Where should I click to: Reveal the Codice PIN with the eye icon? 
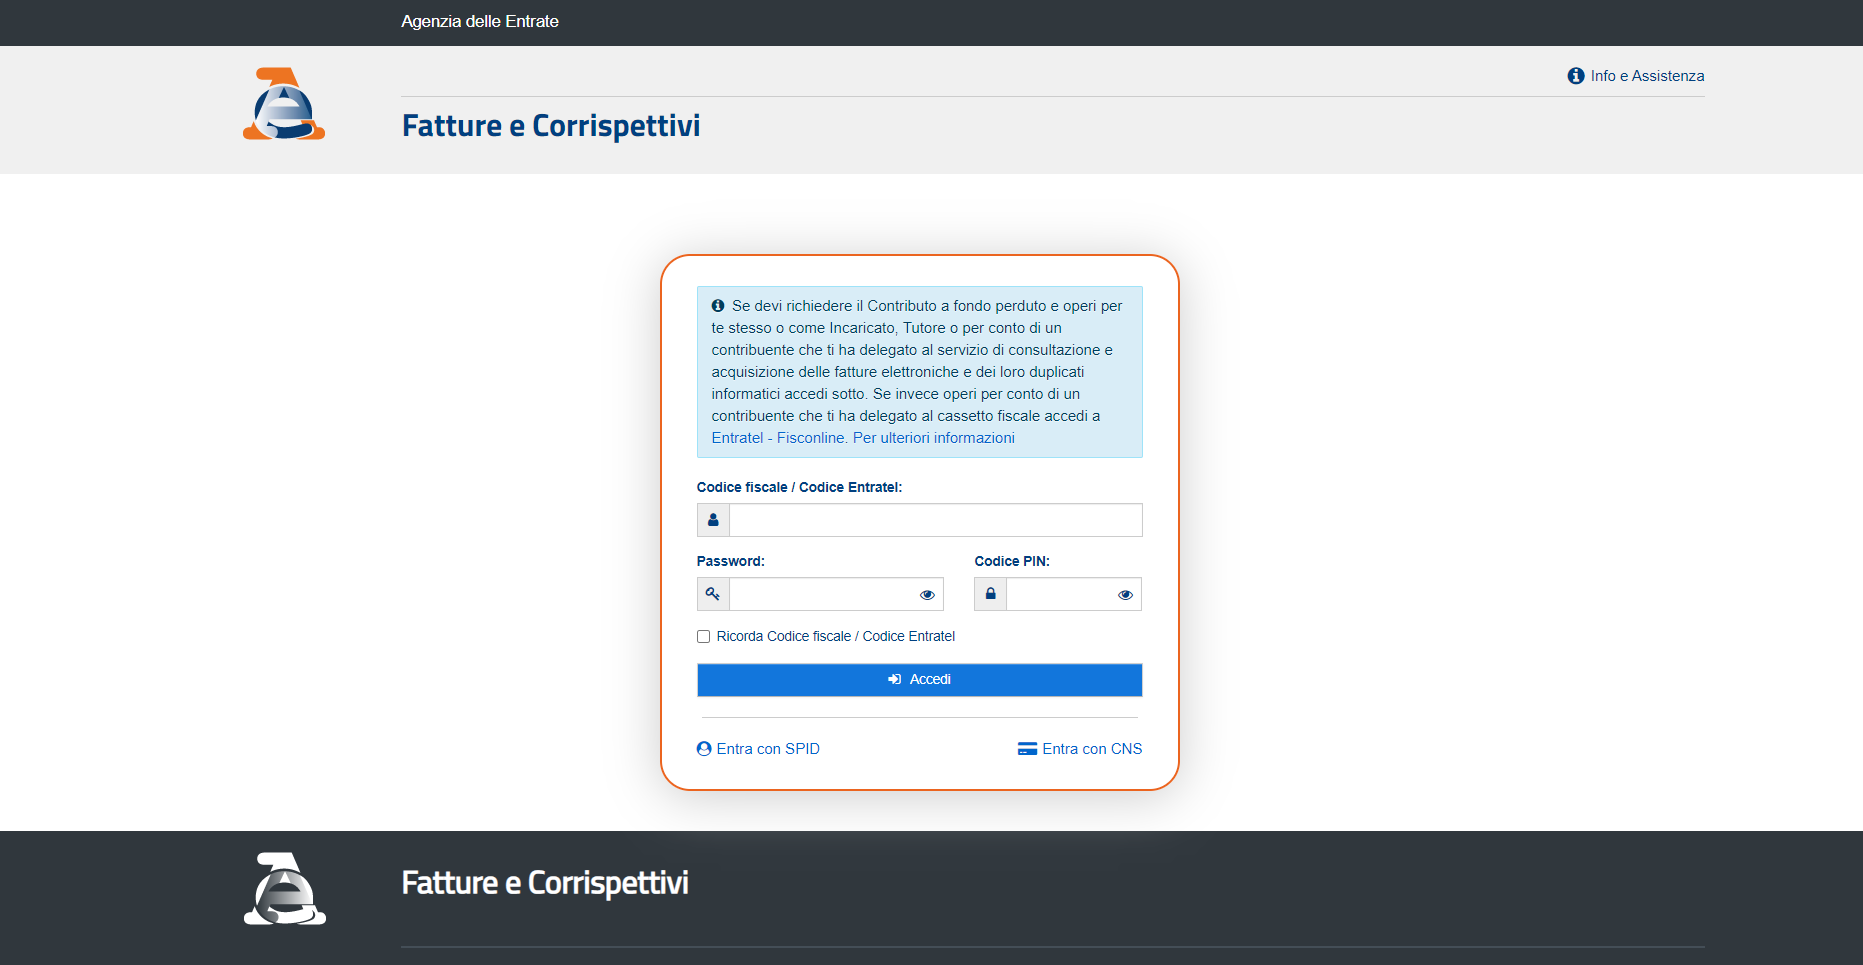pyautogui.click(x=1125, y=595)
